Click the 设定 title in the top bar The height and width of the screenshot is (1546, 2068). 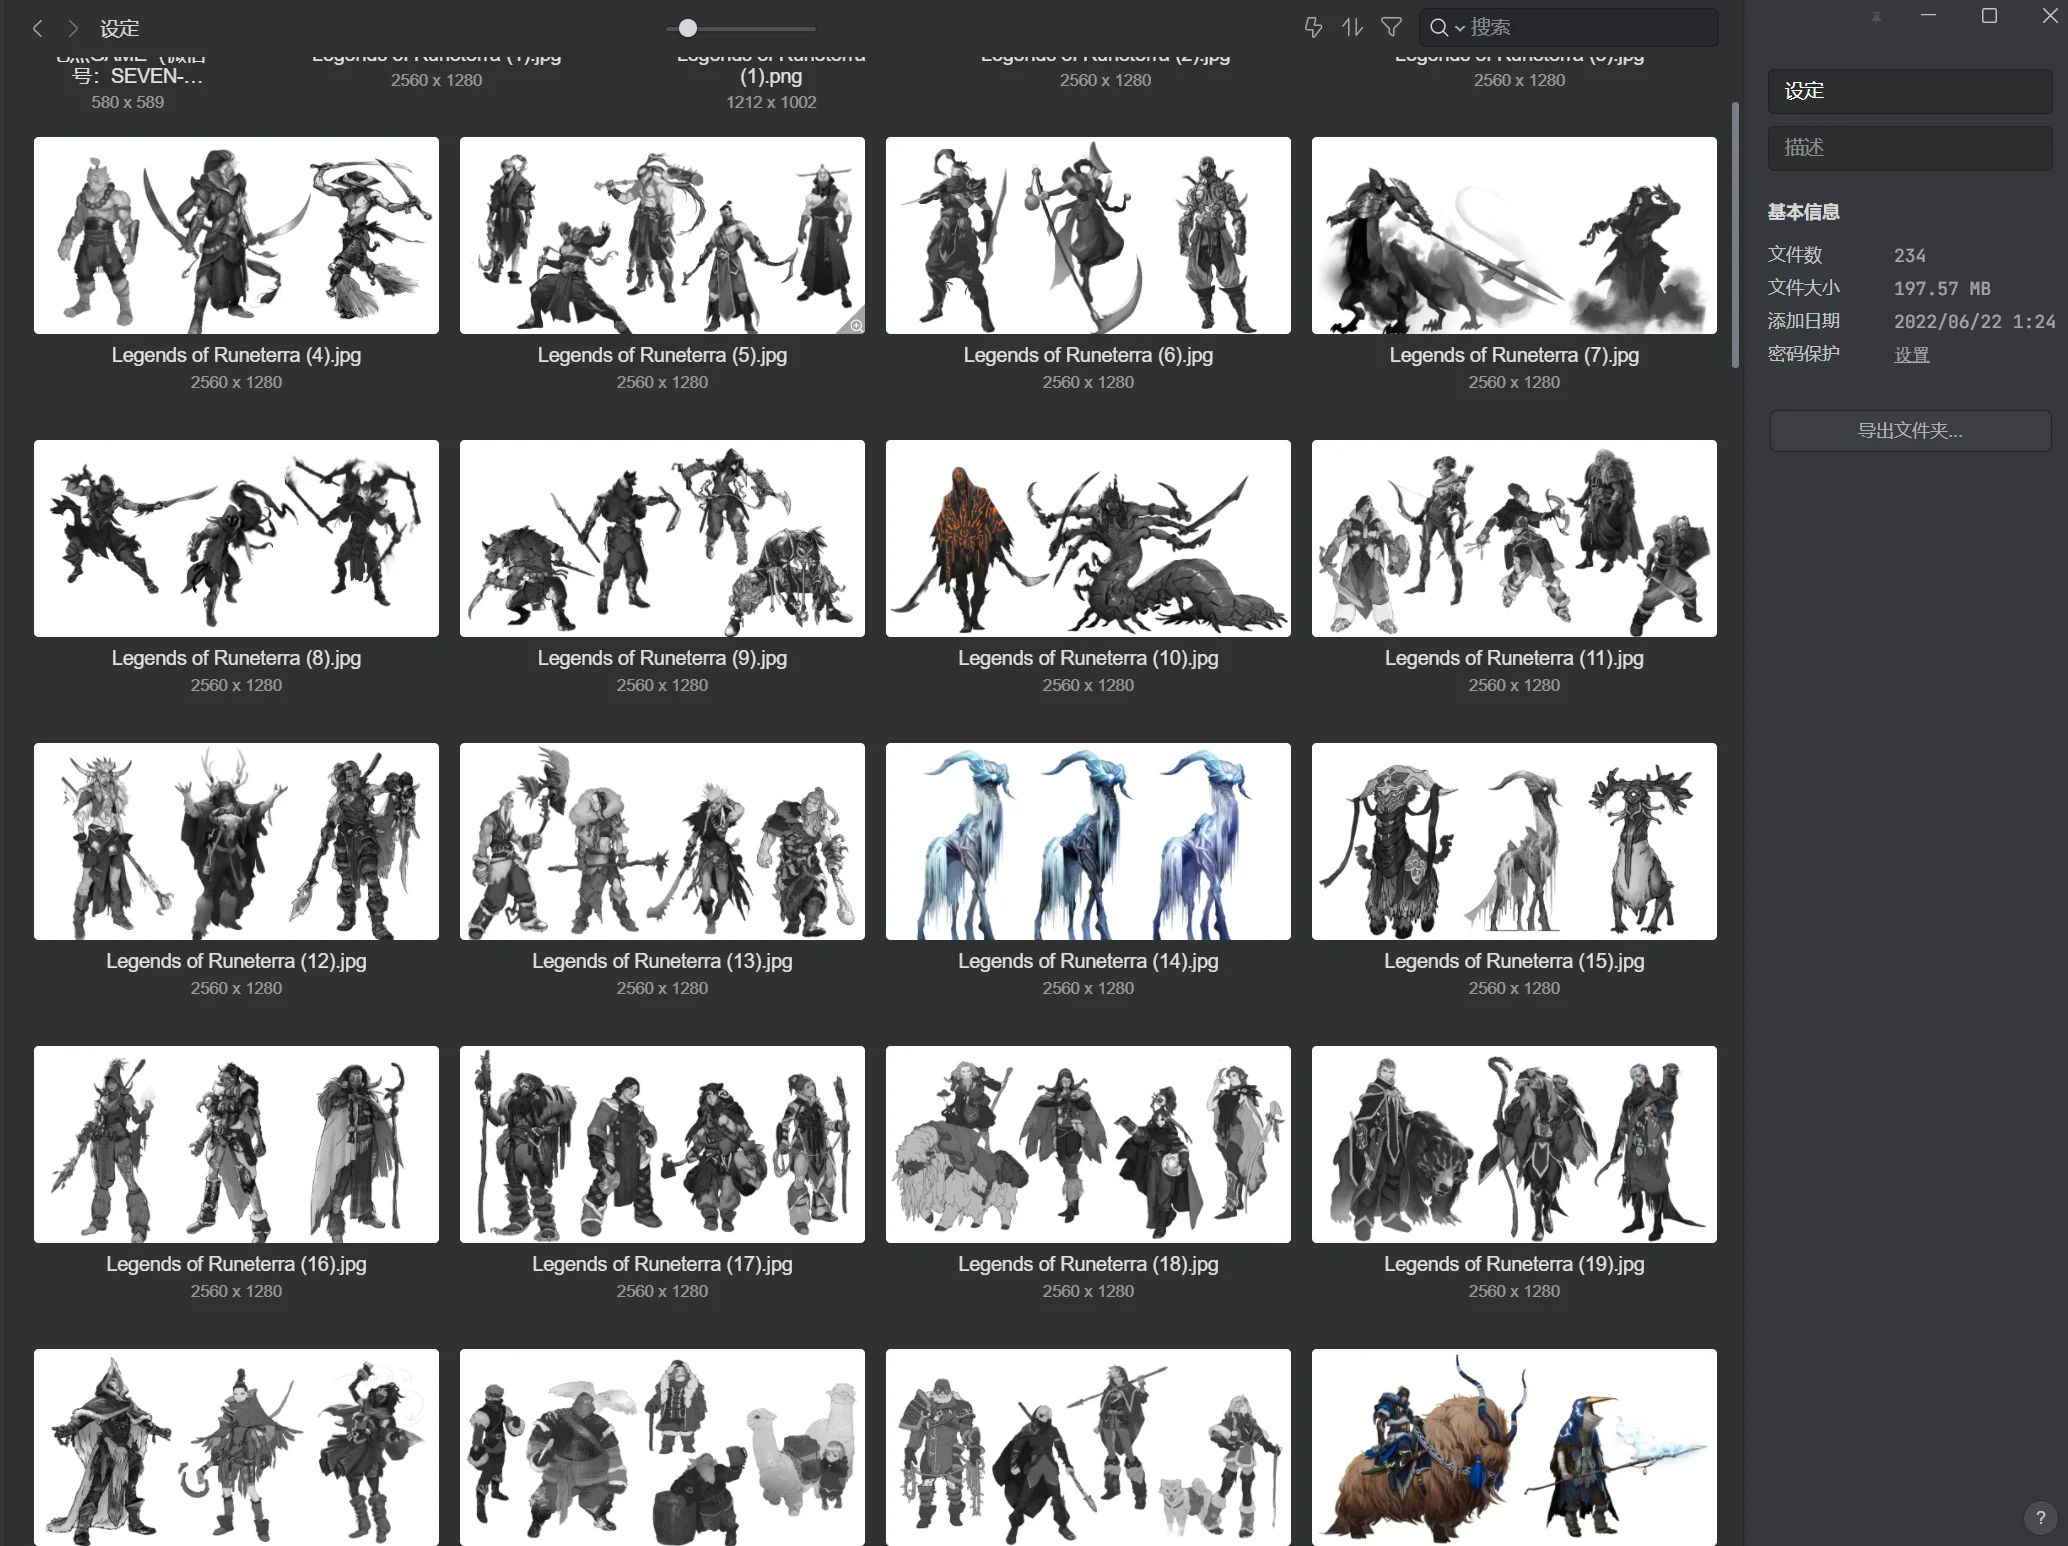(x=119, y=29)
